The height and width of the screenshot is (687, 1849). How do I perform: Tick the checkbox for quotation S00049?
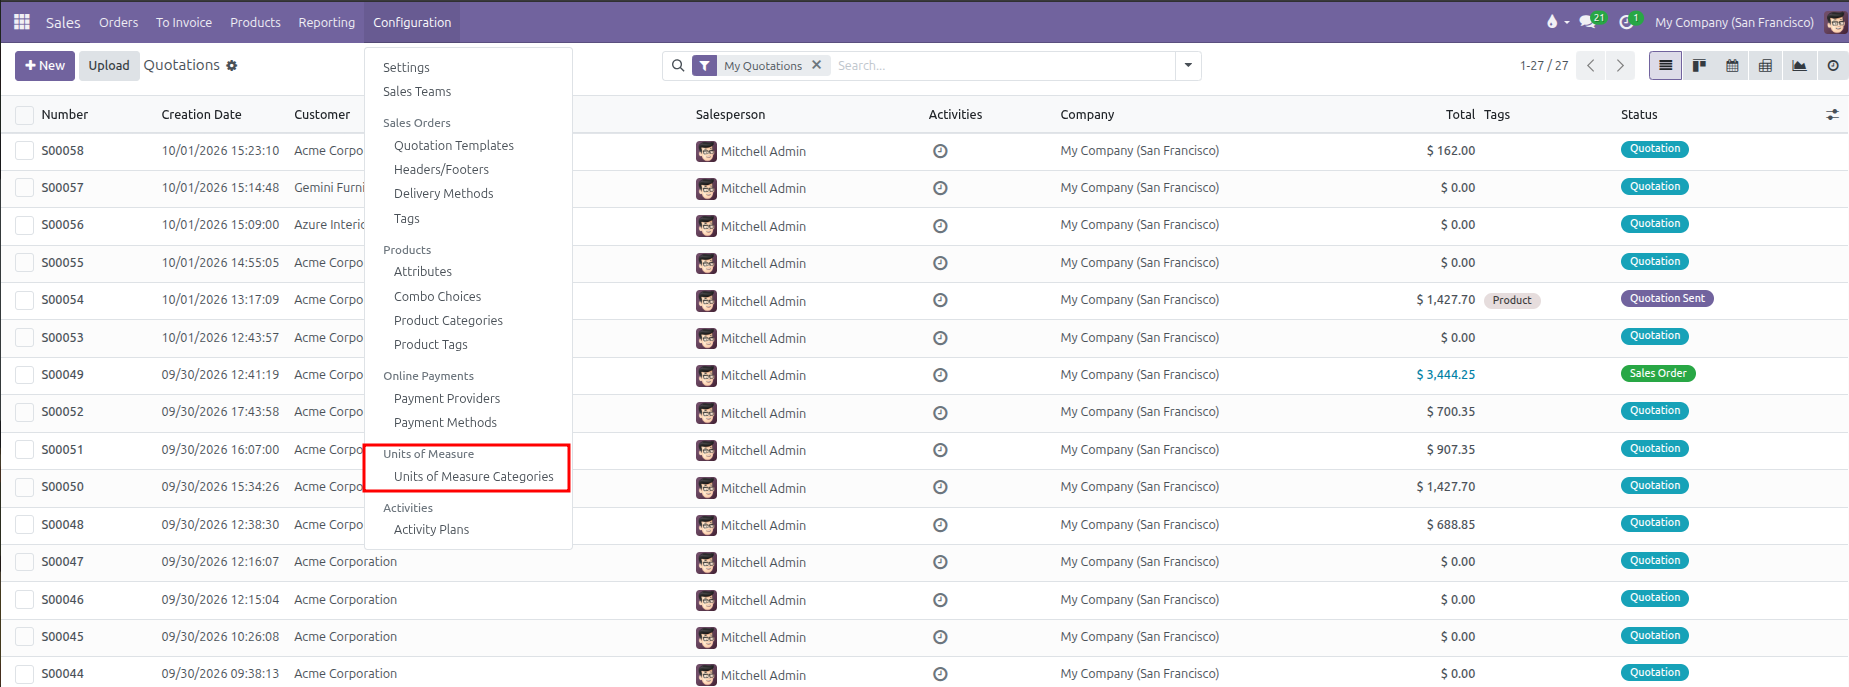[x=25, y=375]
